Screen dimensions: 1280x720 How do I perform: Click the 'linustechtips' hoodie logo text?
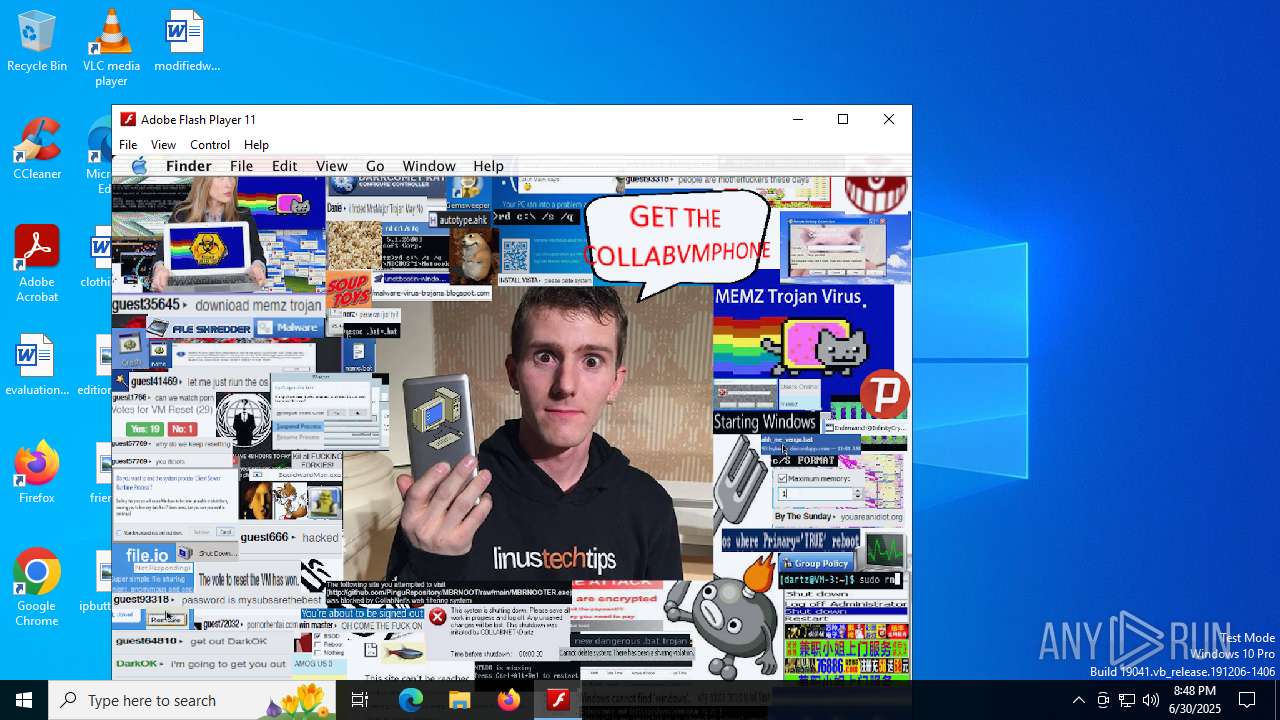(554, 559)
